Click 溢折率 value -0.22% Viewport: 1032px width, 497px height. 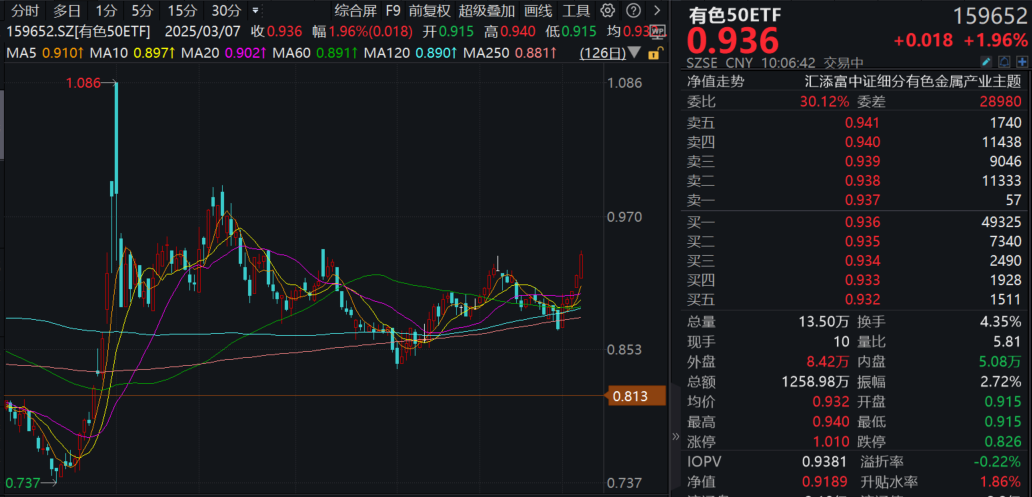pyautogui.click(x=998, y=461)
